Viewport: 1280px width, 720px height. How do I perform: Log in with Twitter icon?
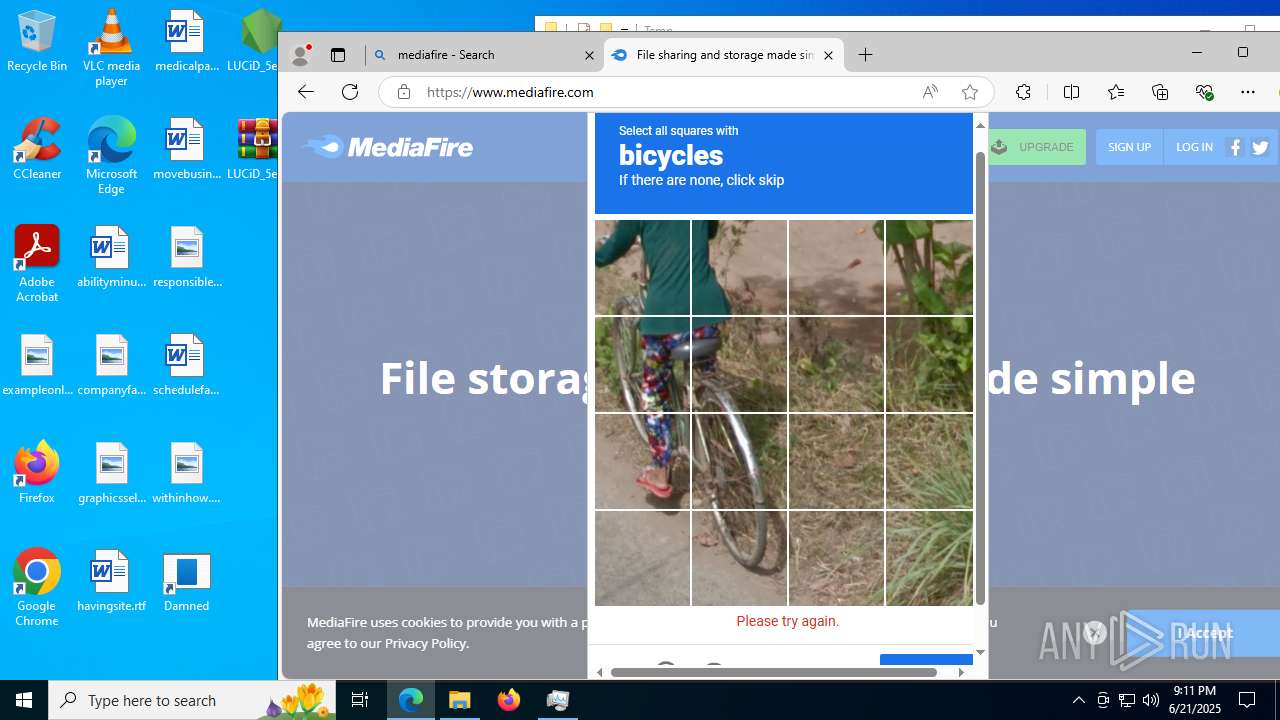coord(1260,147)
